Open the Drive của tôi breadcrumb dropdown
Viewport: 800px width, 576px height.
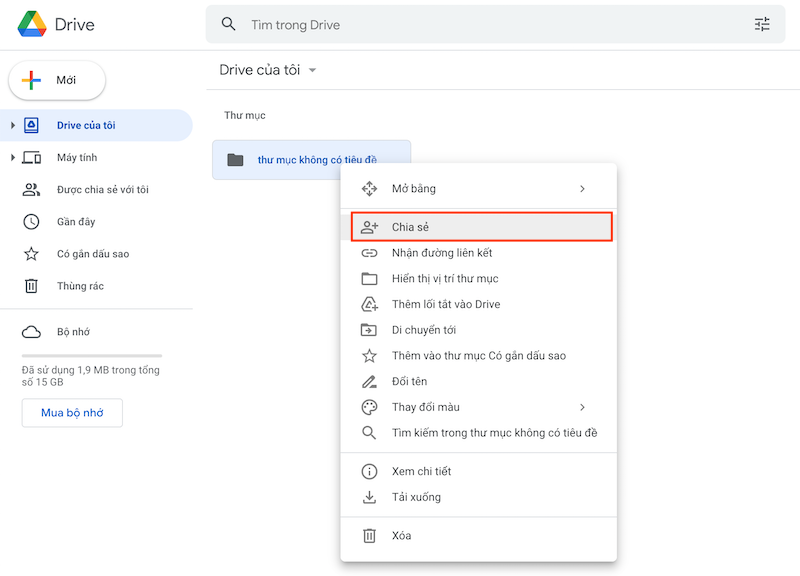[x=311, y=70]
